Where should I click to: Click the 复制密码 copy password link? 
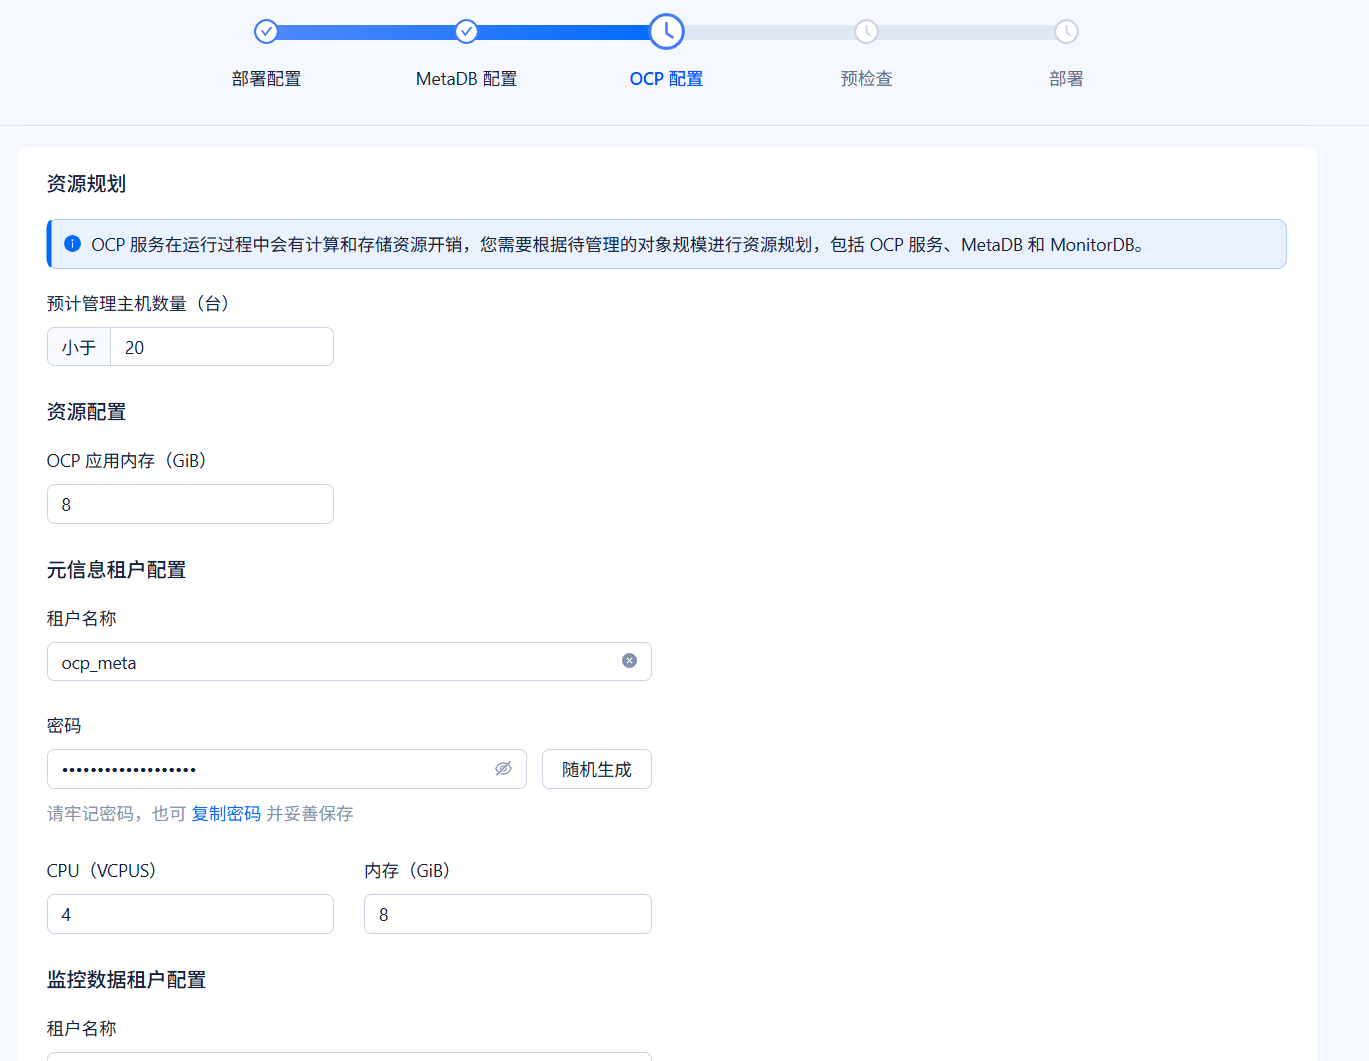226,814
